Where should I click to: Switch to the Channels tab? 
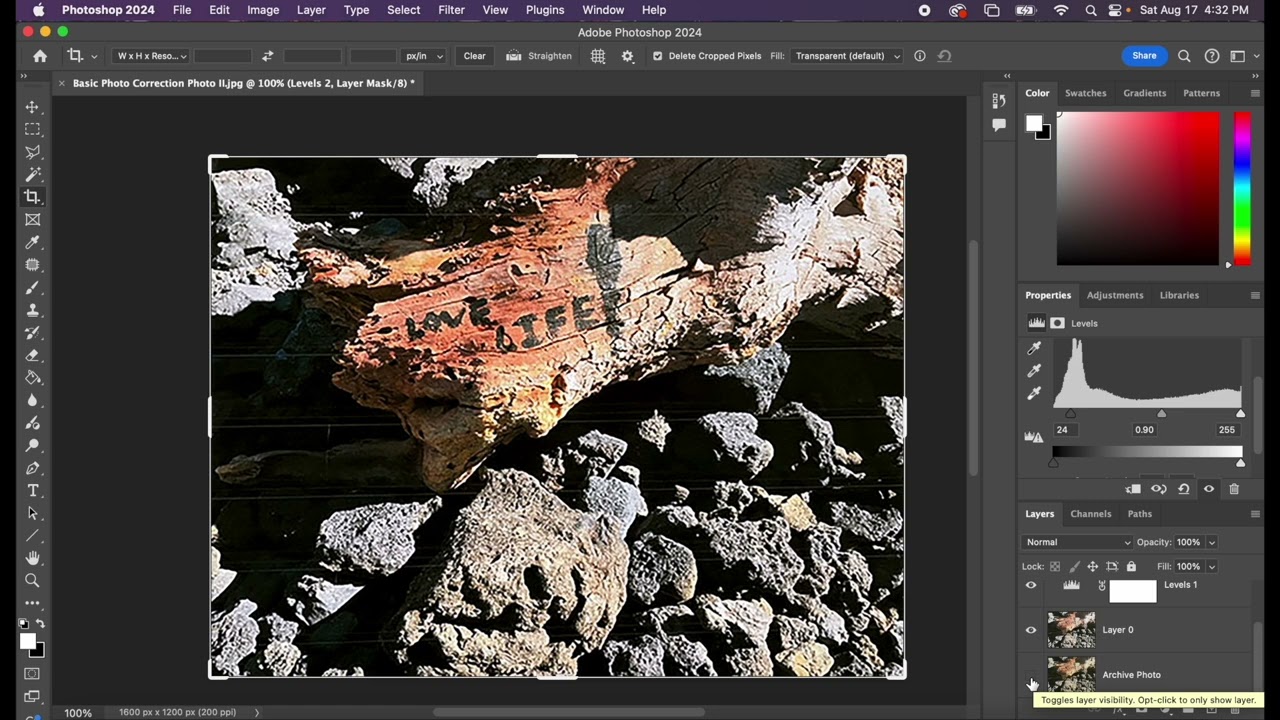(1091, 514)
